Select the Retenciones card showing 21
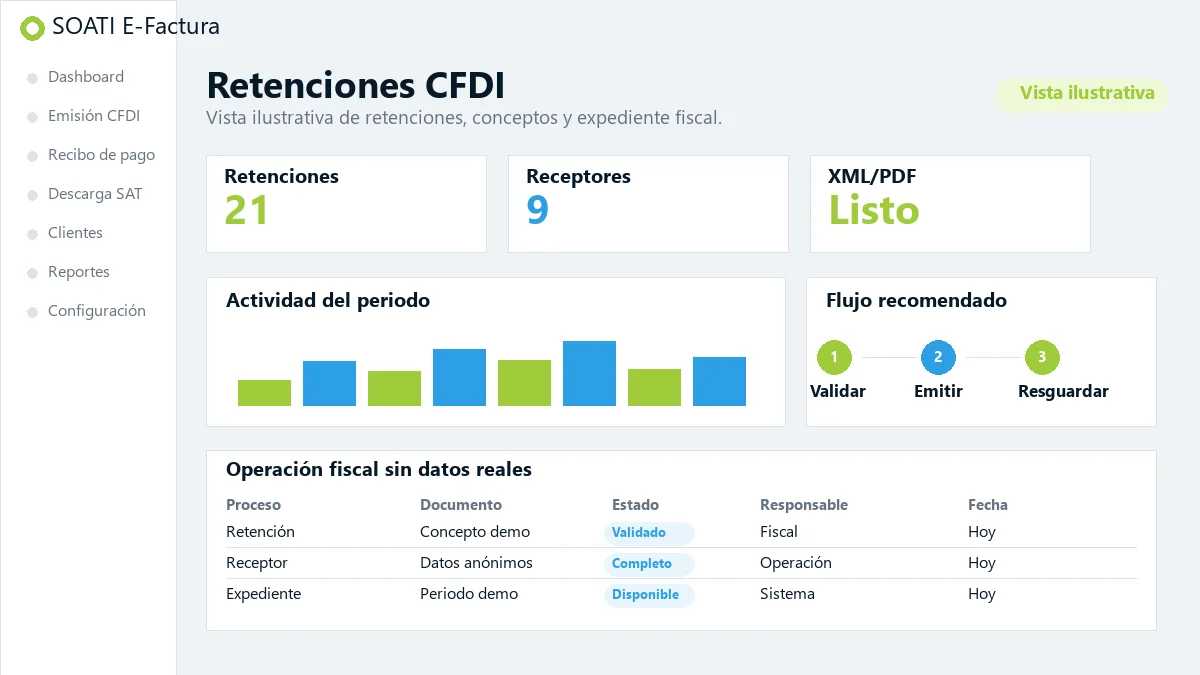Viewport: 1200px width, 675px height. click(x=346, y=204)
